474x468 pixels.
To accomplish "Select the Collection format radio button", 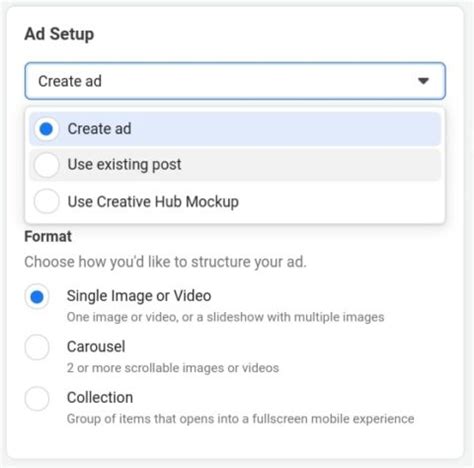I will [37, 399].
